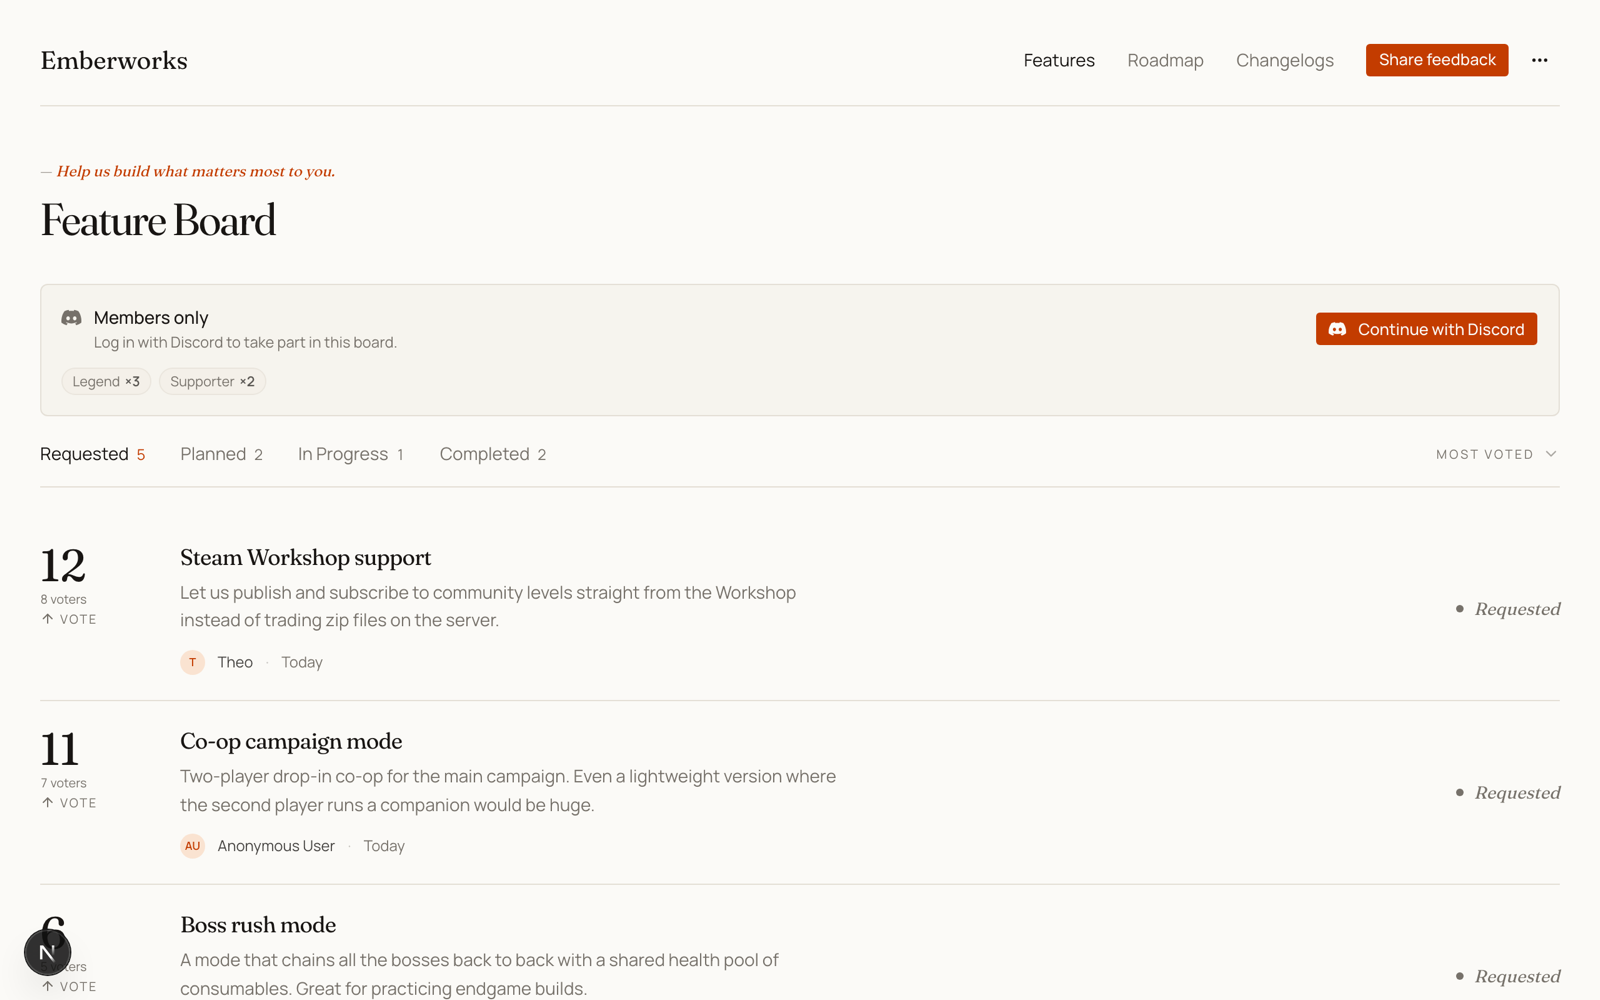Open the Changelogs nav link

1284,60
